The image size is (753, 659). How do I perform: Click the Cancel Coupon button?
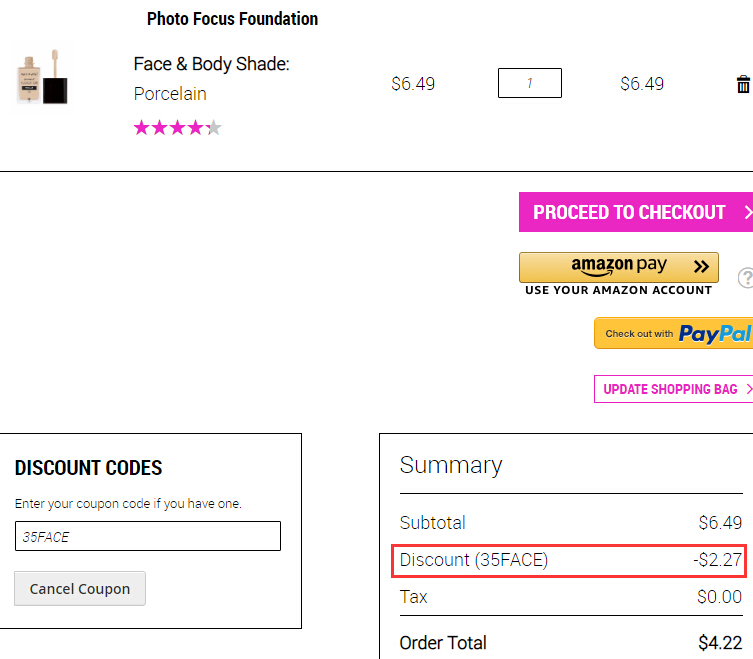(x=80, y=588)
